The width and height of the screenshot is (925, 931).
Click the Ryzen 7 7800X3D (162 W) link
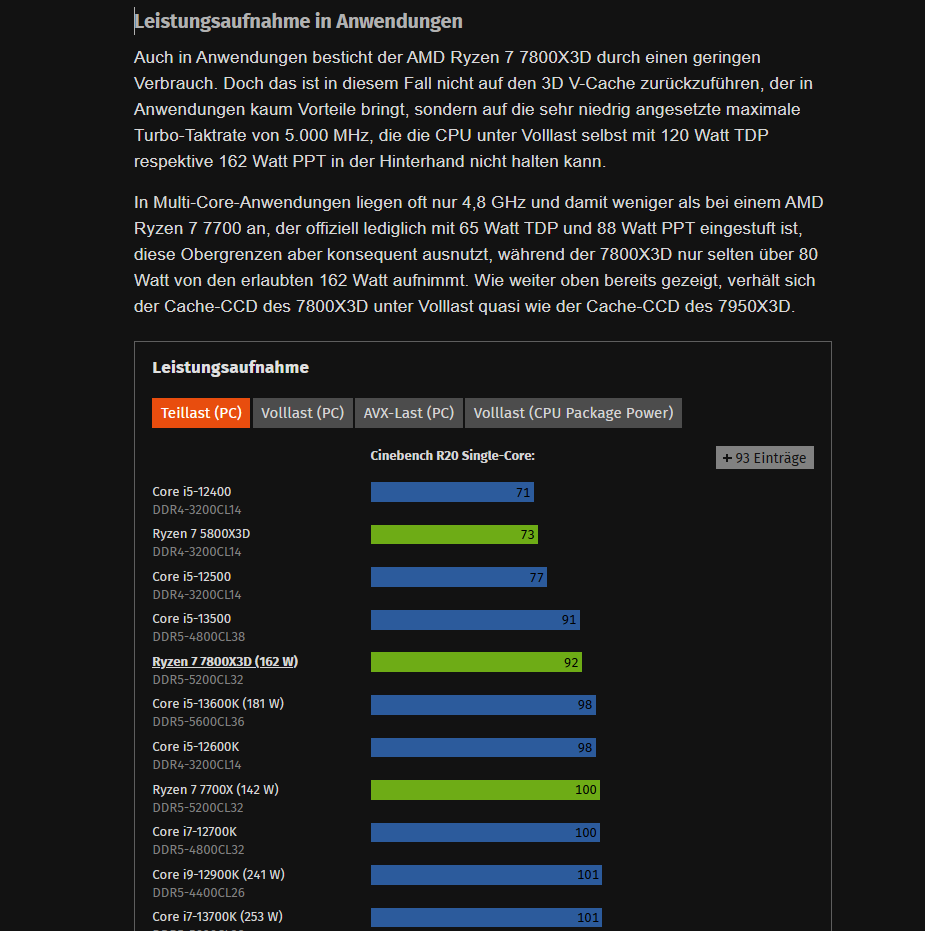point(225,661)
